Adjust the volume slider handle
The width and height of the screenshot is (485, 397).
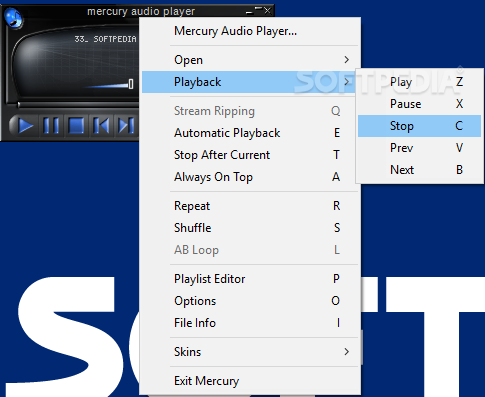click(131, 84)
